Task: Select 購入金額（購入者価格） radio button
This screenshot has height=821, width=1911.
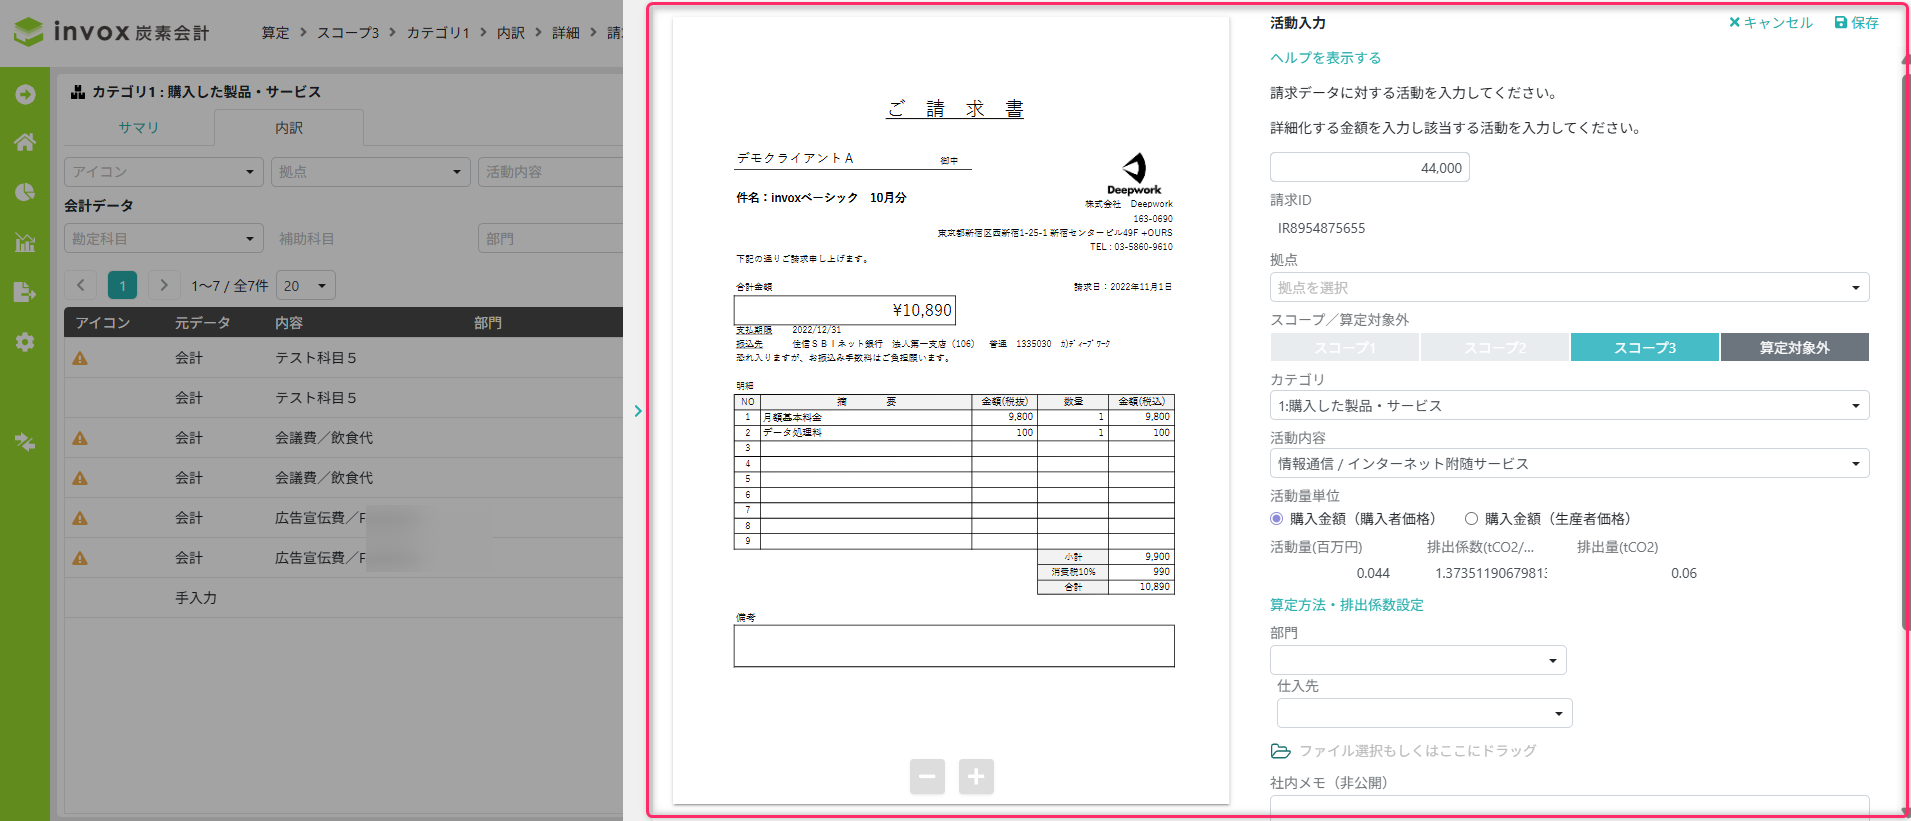Action: coord(1276,519)
